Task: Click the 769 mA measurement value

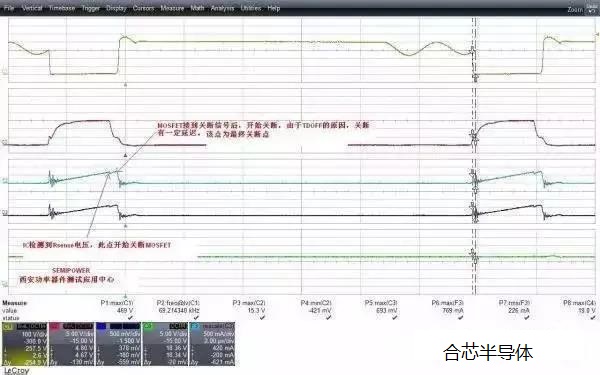Action: tap(453, 310)
